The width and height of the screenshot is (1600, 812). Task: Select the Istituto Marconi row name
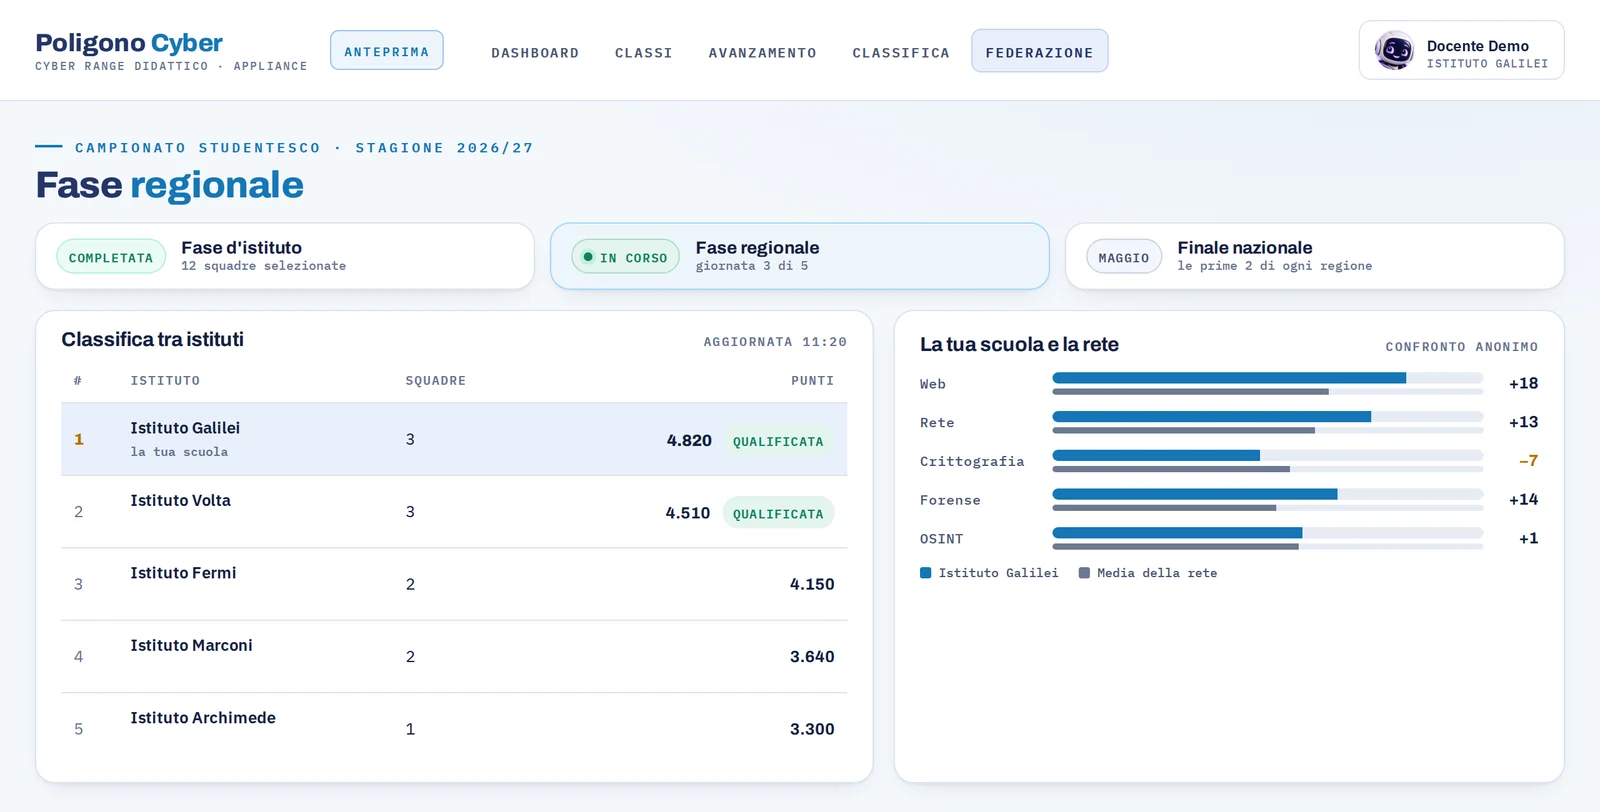(191, 645)
